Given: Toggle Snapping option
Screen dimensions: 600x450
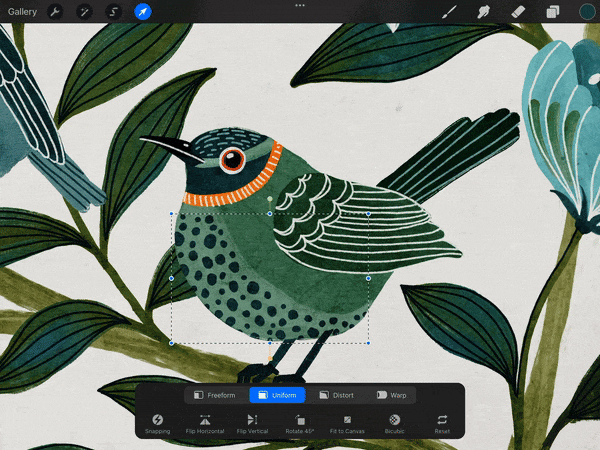Looking at the screenshot, I should coord(157,424).
